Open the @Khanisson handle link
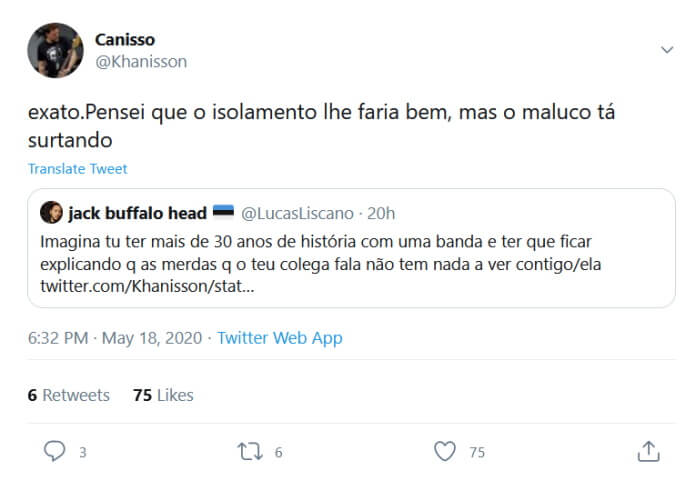Screen dimensions: 696x481 pos(140,61)
